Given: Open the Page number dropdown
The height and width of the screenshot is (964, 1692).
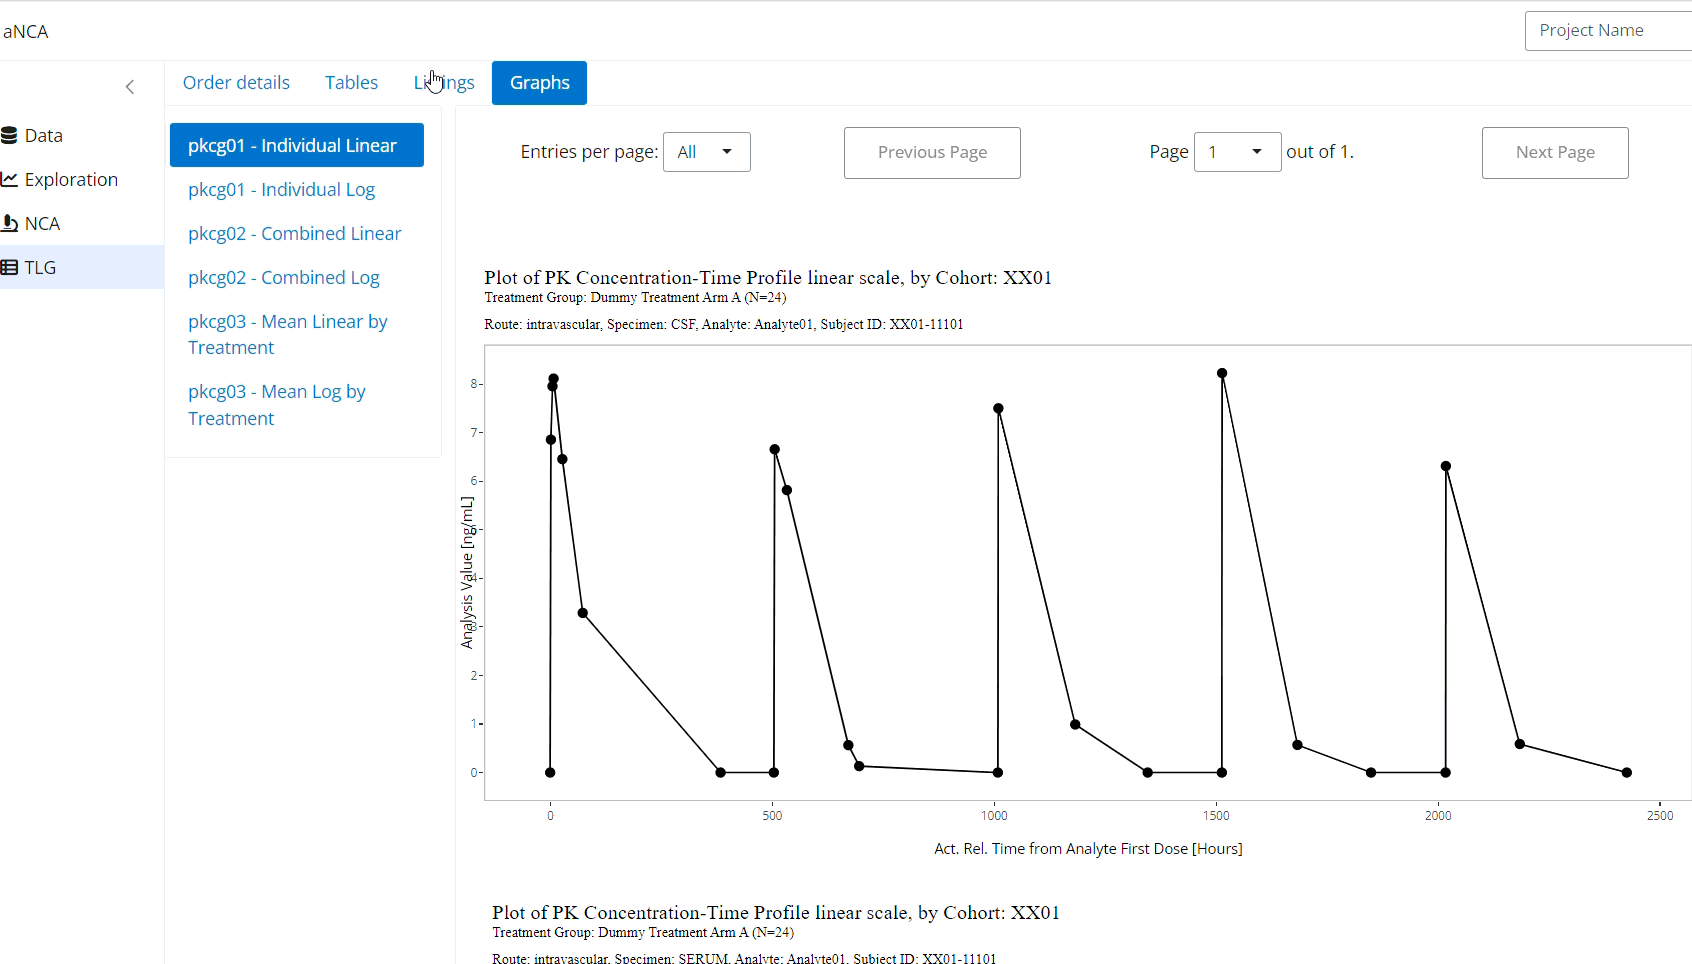Looking at the screenshot, I should pos(1236,152).
